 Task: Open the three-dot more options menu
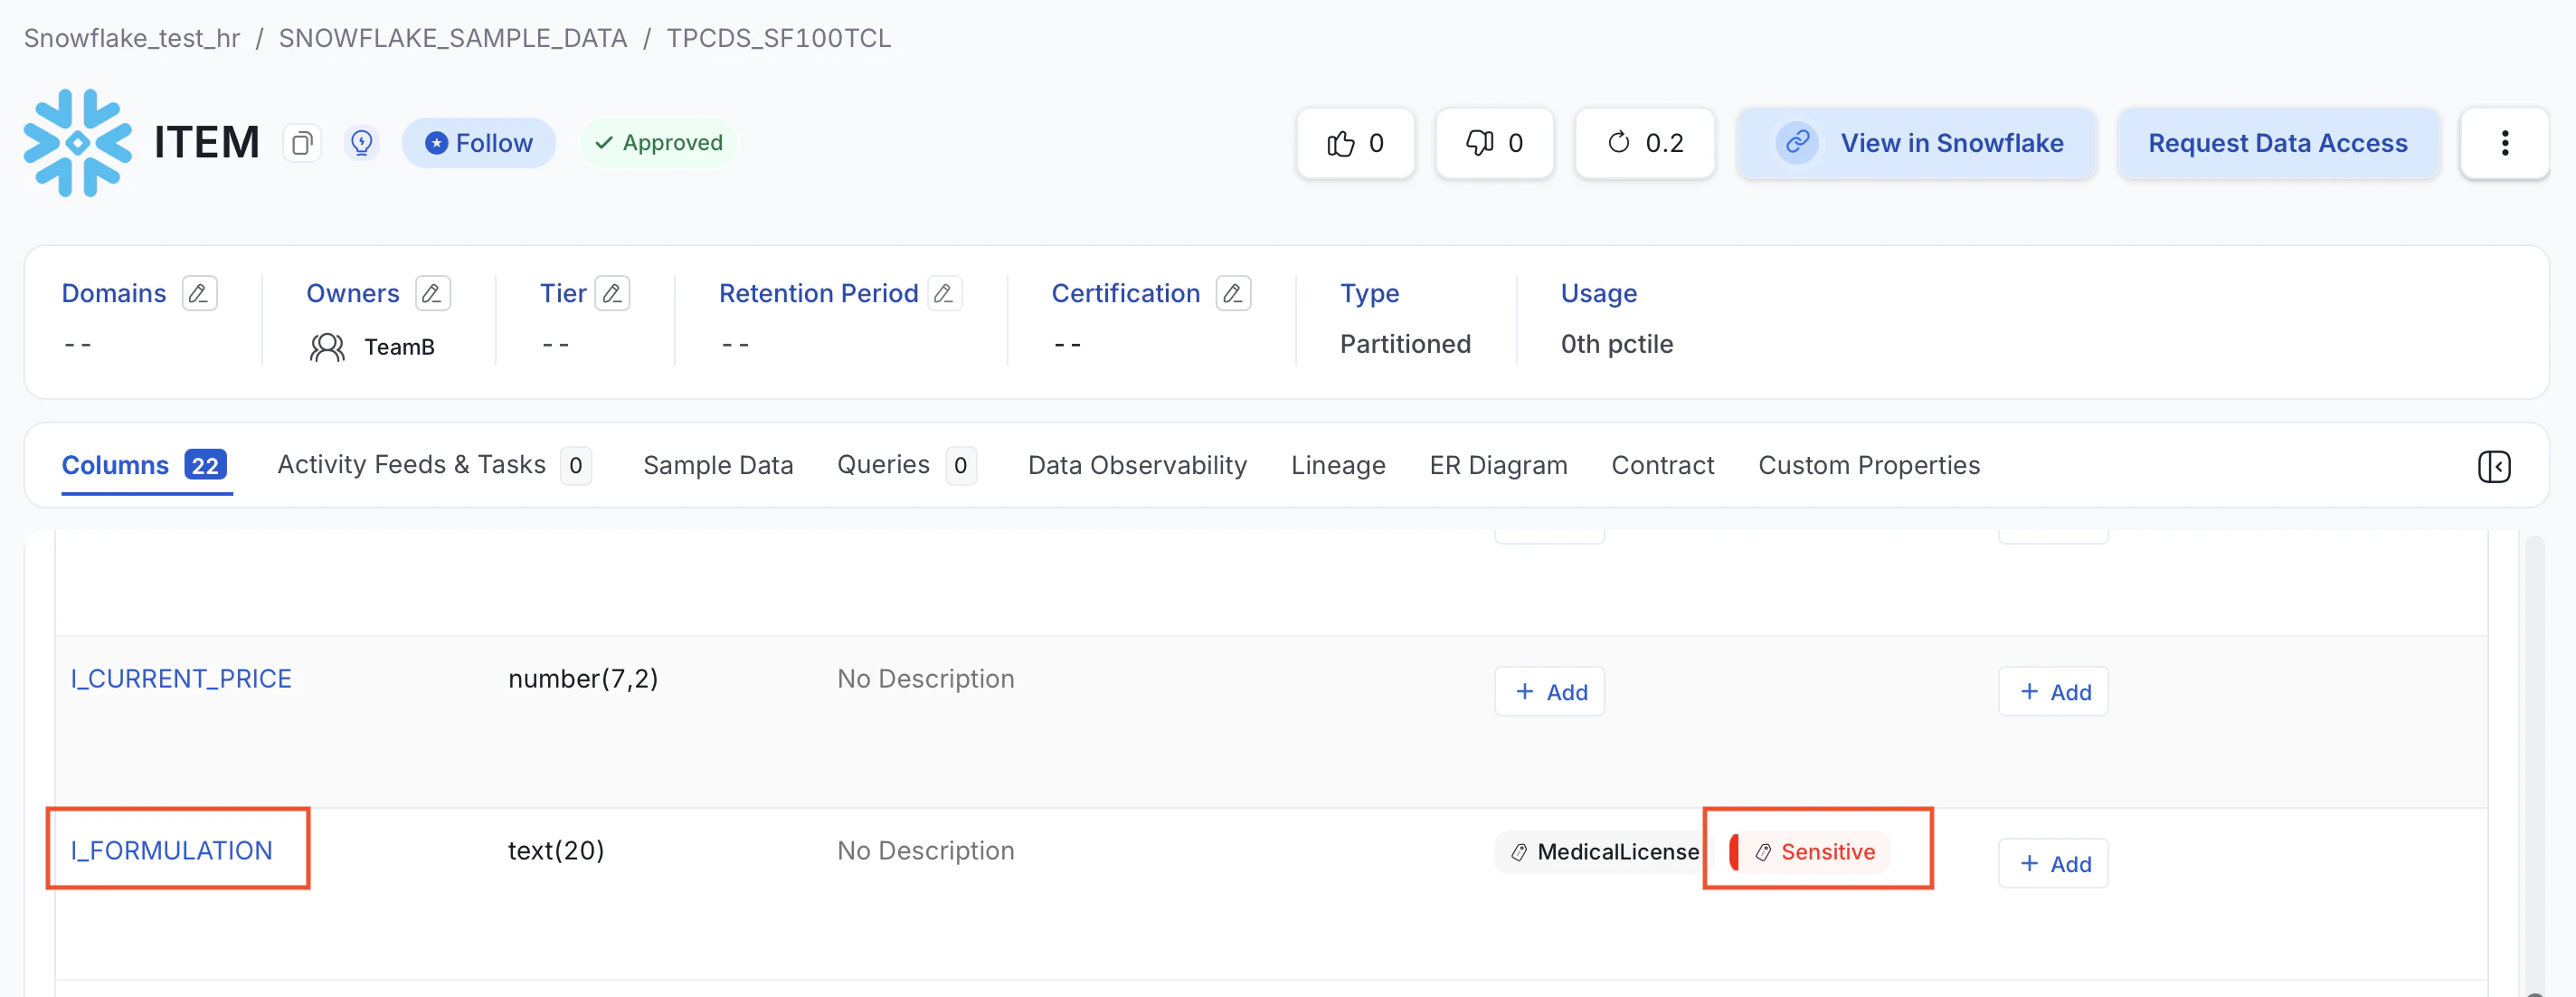[2504, 143]
